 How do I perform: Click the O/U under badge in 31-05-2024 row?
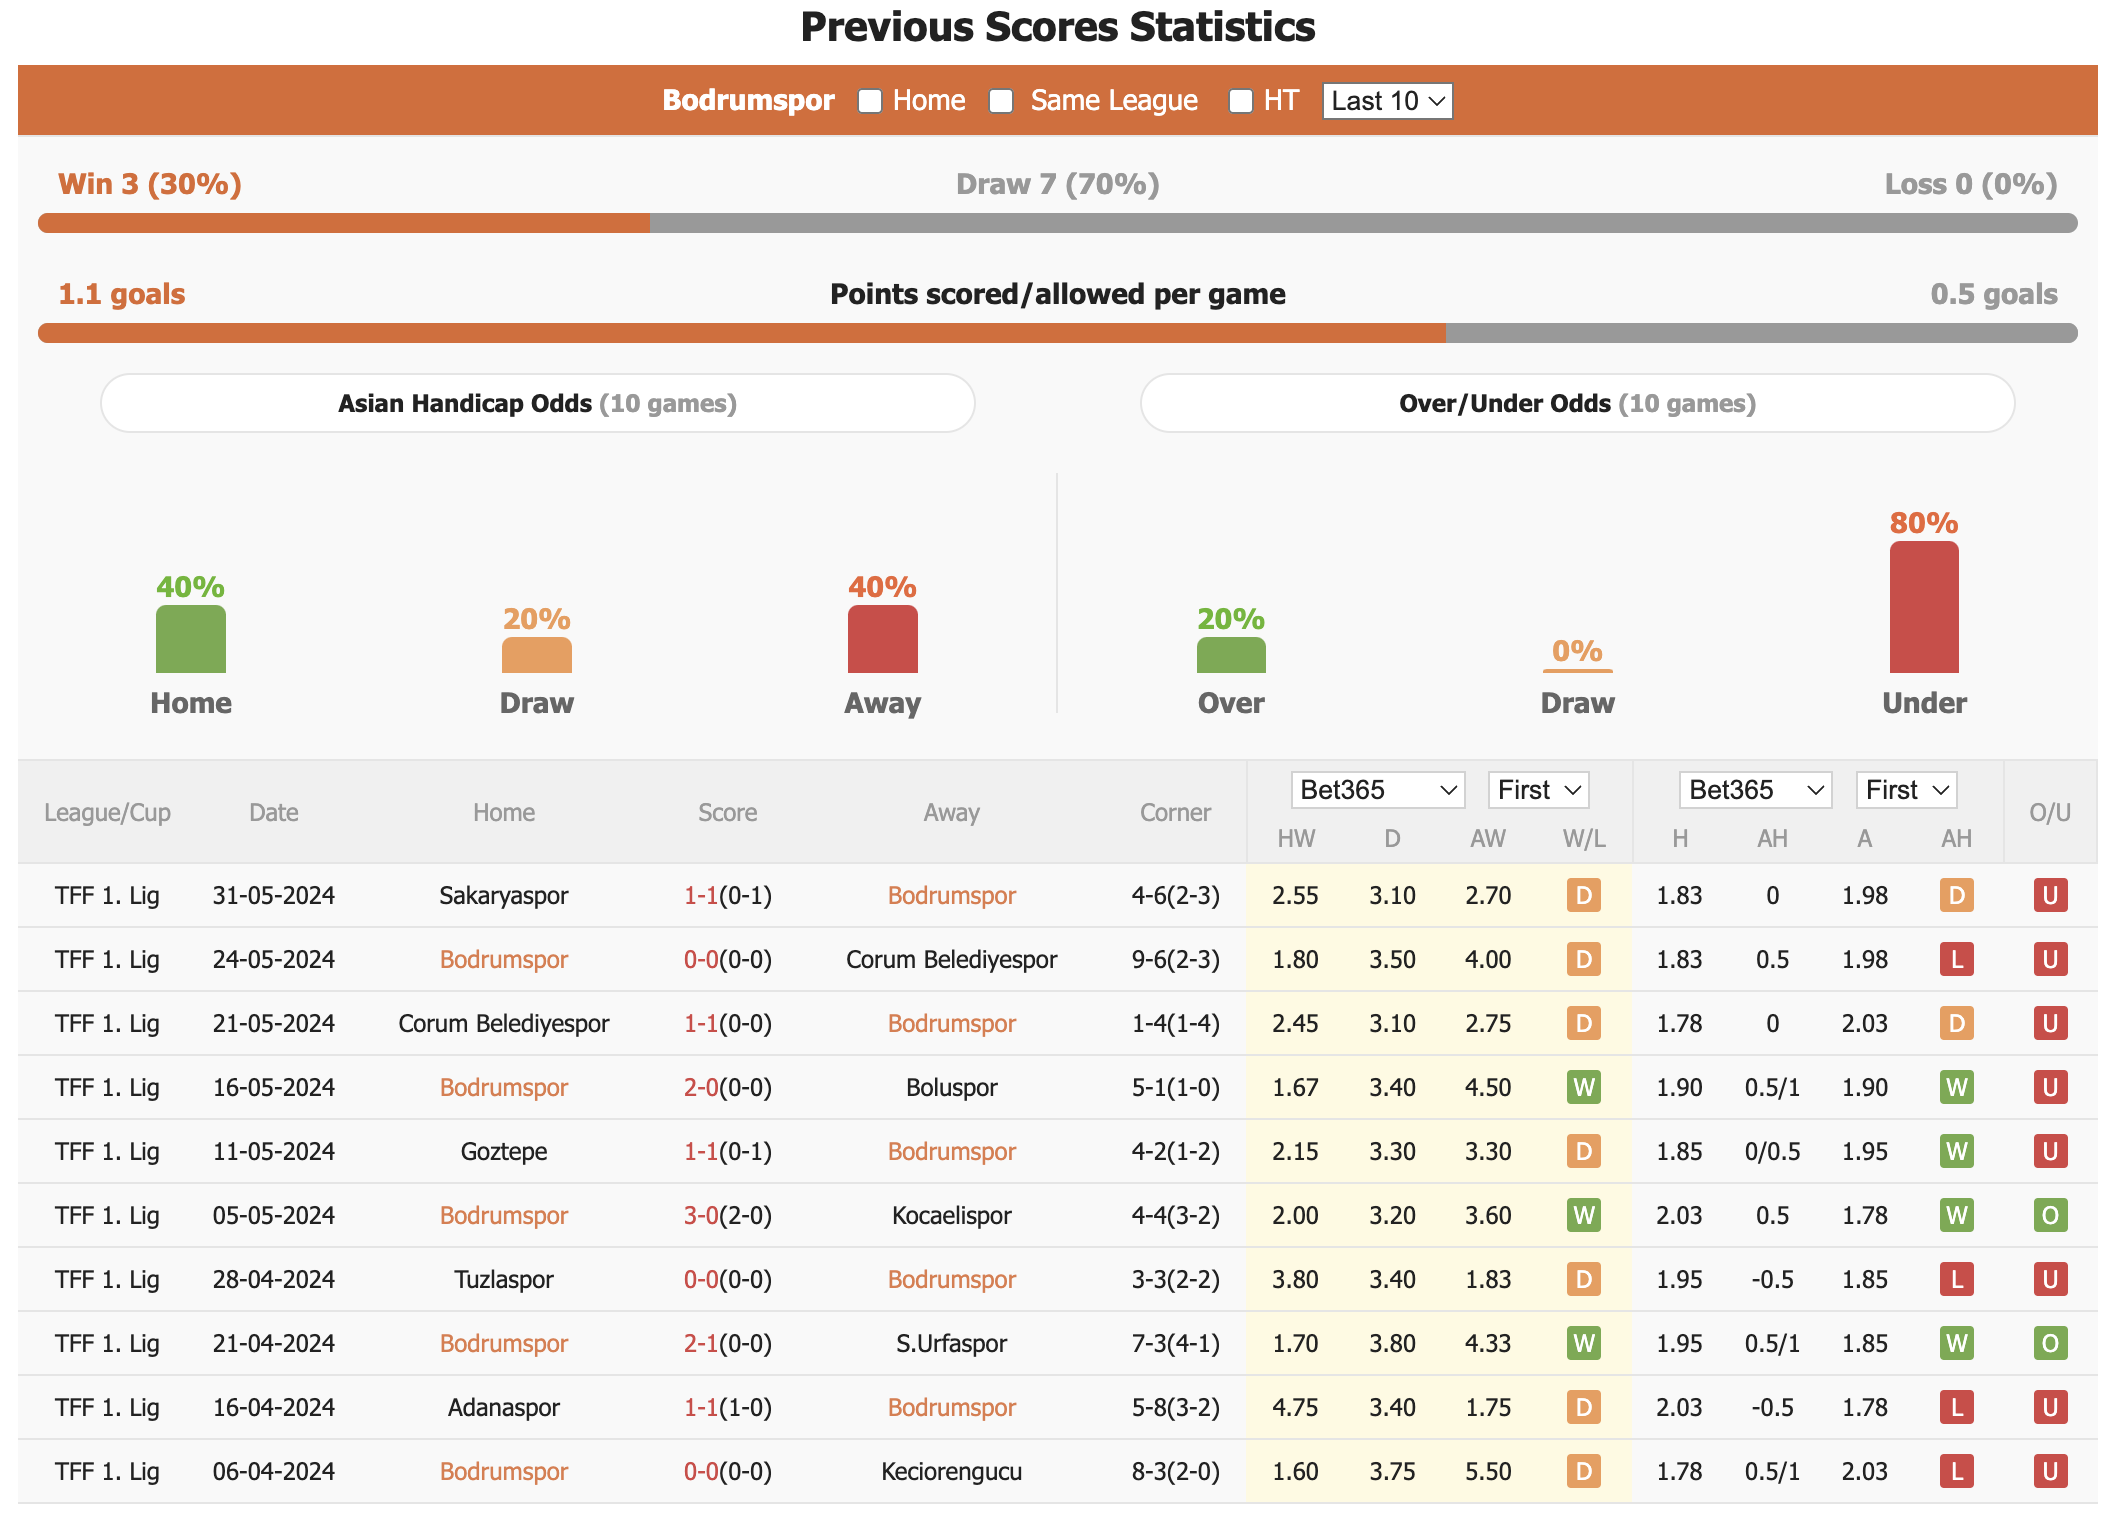(2050, 895)
